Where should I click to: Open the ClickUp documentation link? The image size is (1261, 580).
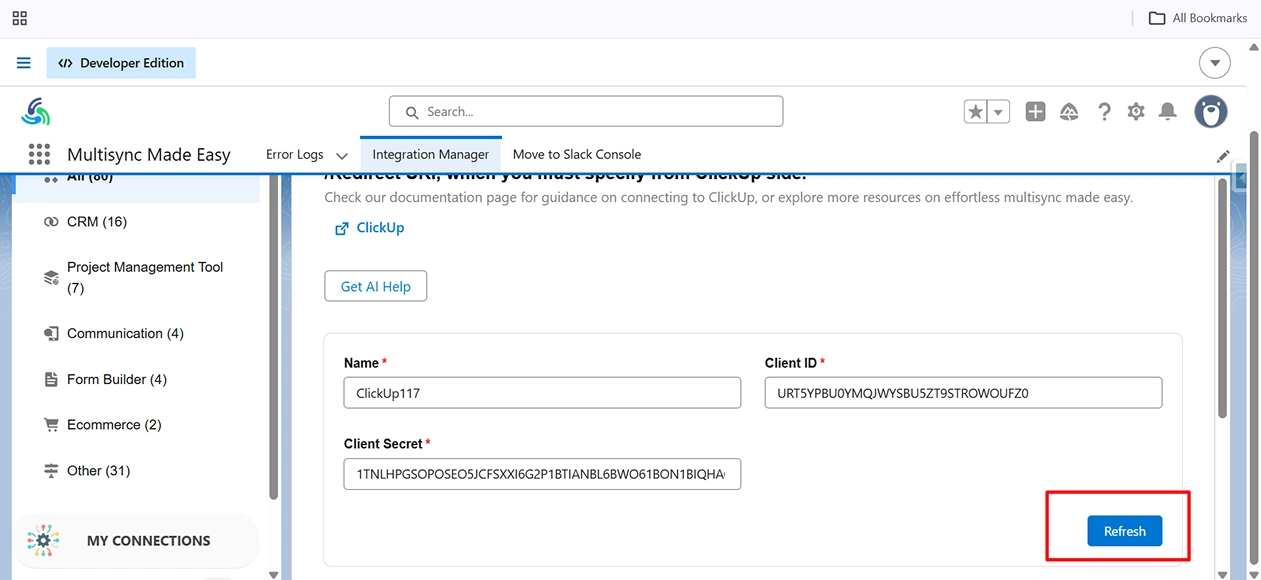pos(380,228)
